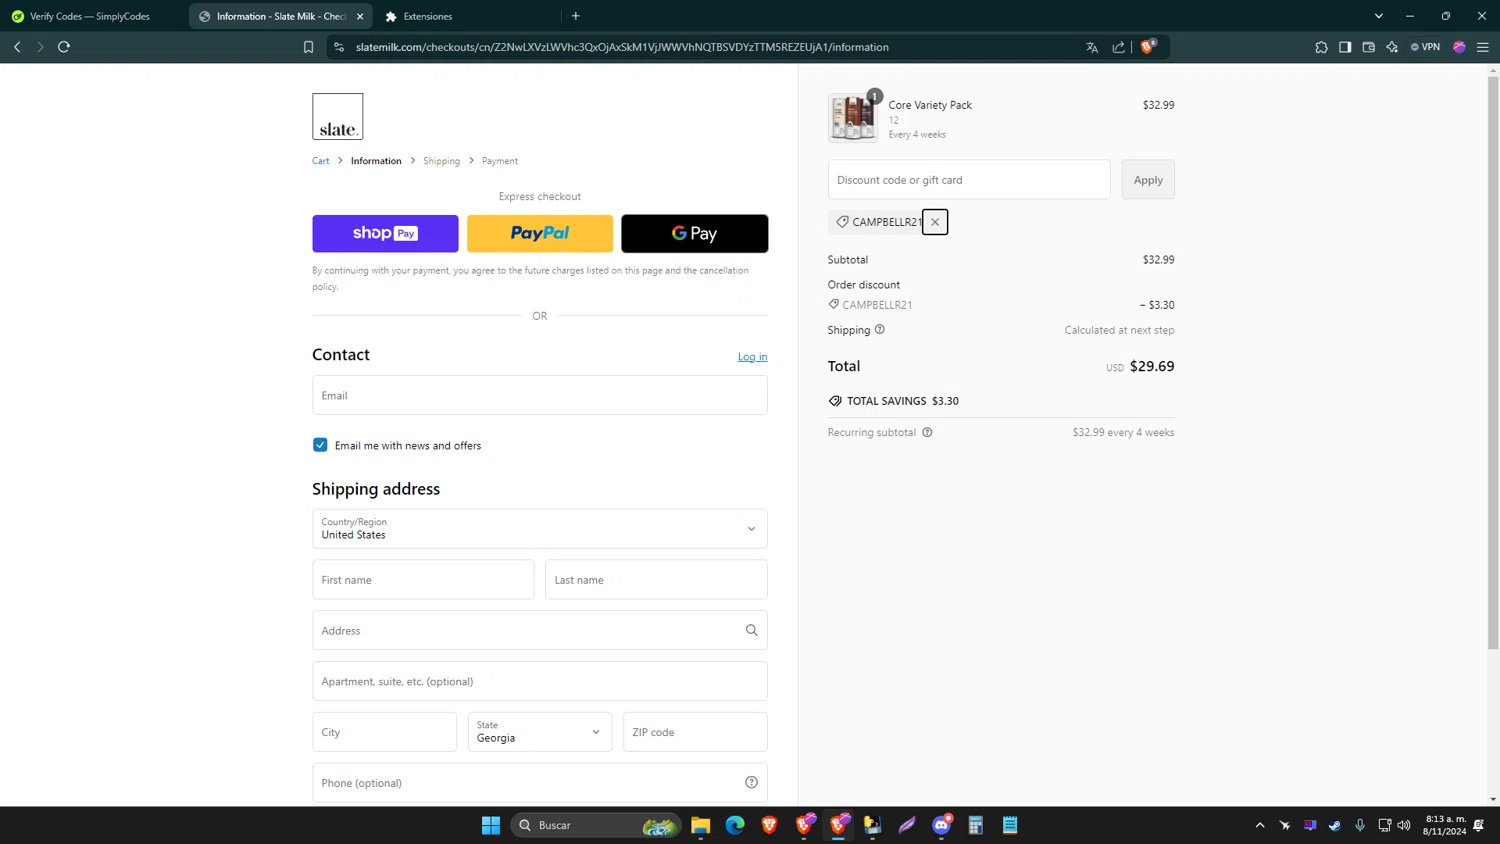This screenshot has height=844, width=1500.
Task: Open the Leo AI sparkle icon
Action: click(x=1392, y=47)
